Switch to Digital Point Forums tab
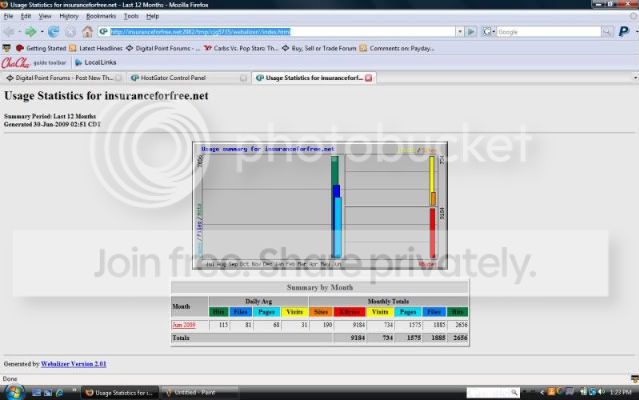The height and width of the screenshot is (400, 639). [63, 78]
